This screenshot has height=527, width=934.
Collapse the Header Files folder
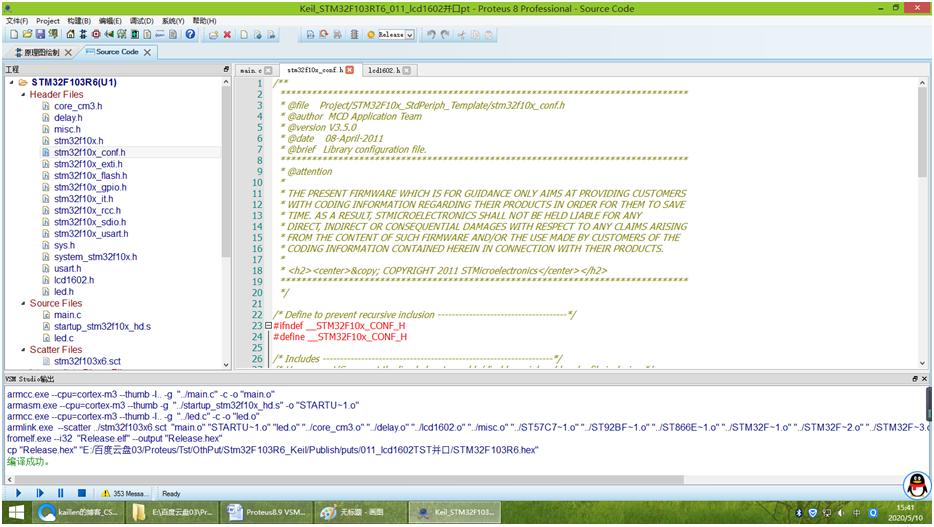(x=23, y=94)
